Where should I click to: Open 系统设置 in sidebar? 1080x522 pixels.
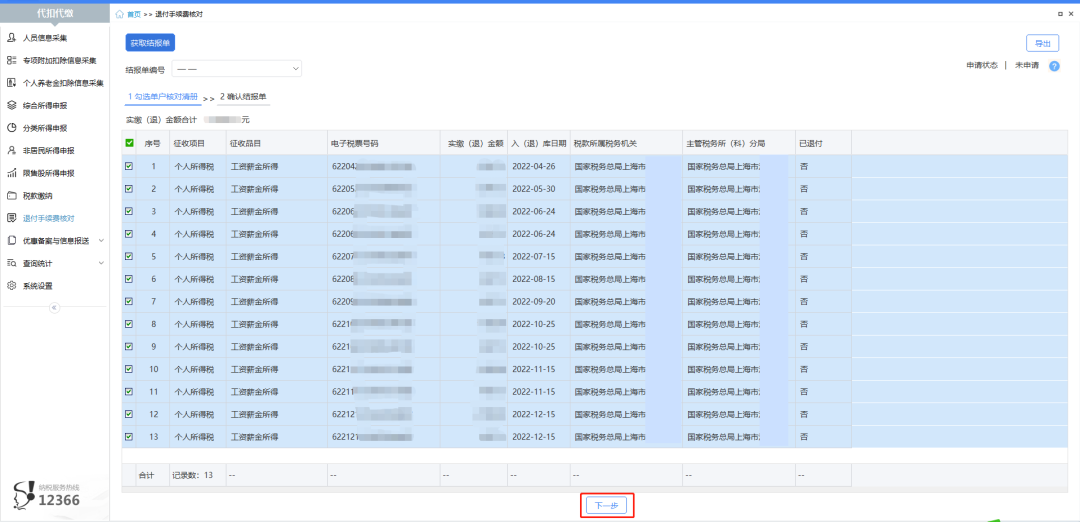click(38, 286)
